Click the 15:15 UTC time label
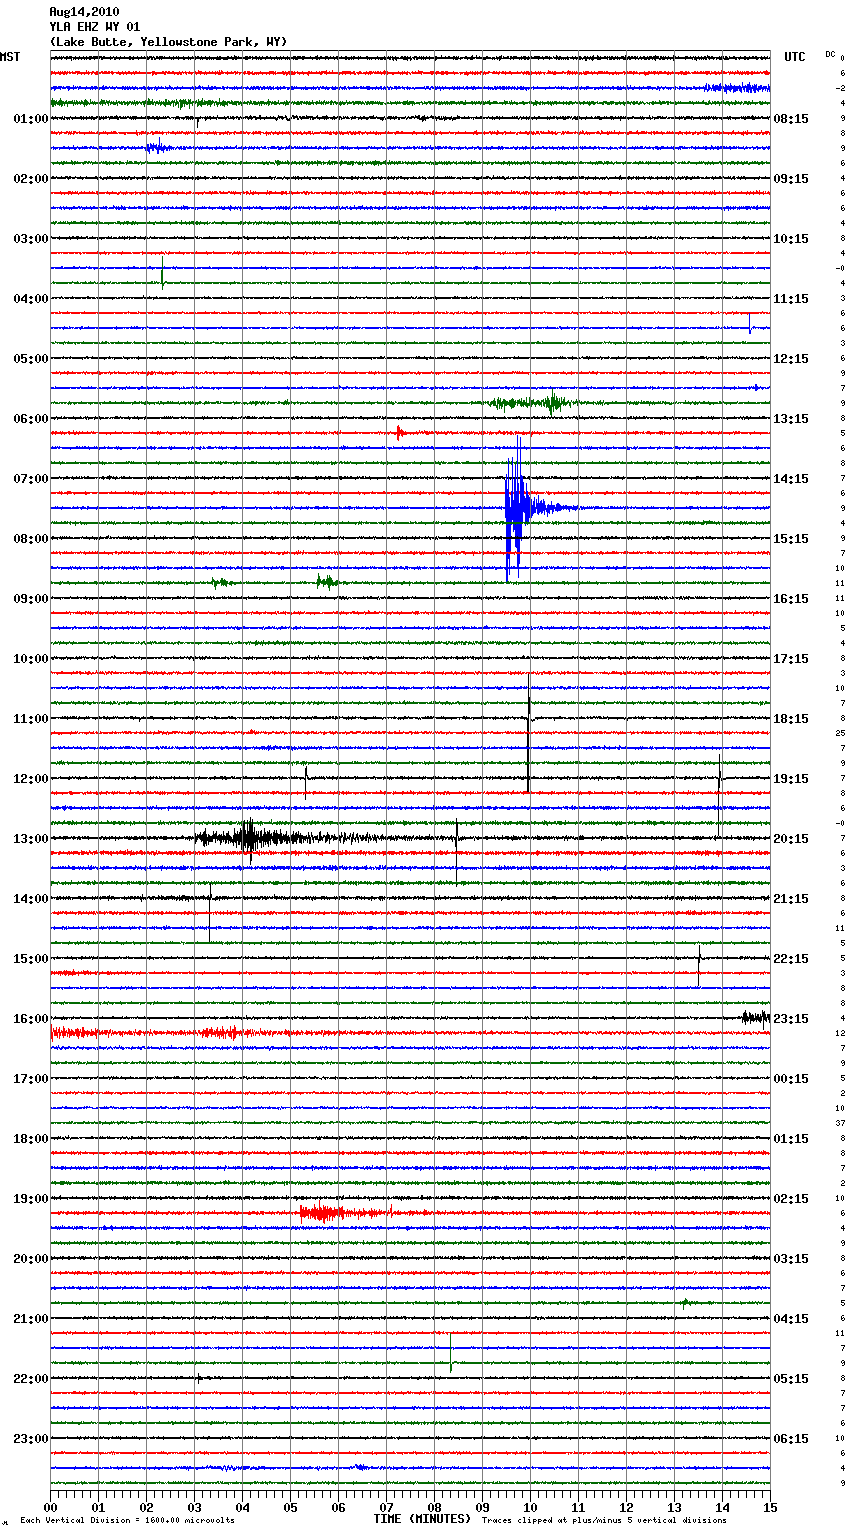The image size is (850, 1534). point(791,539)
